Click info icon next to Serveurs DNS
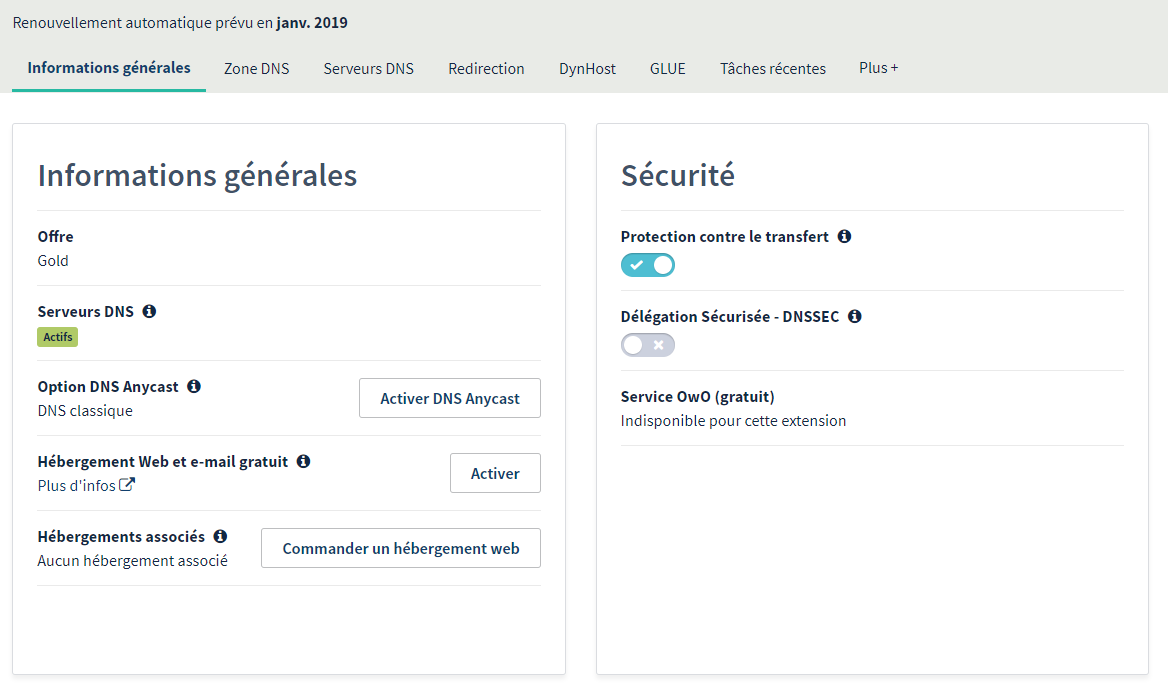This screenshot has width=1168, height=684. [x=149, y=311]
